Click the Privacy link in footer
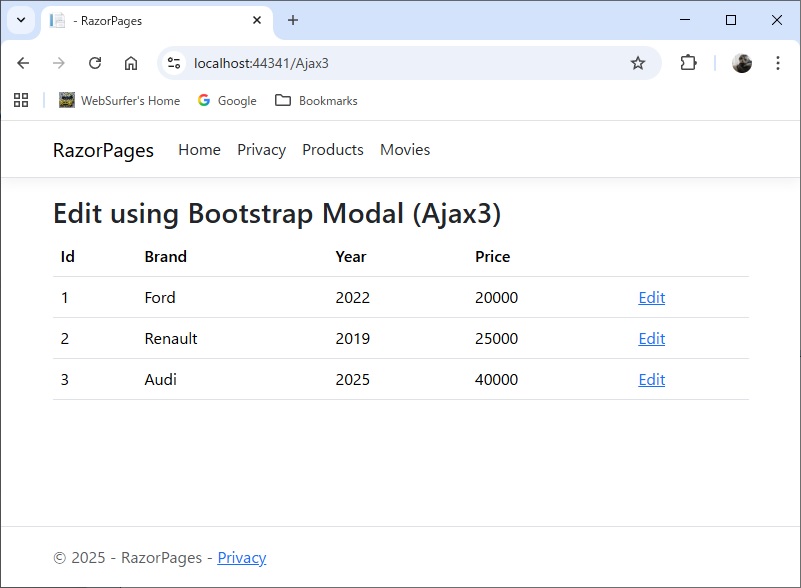 click(241, 558)
